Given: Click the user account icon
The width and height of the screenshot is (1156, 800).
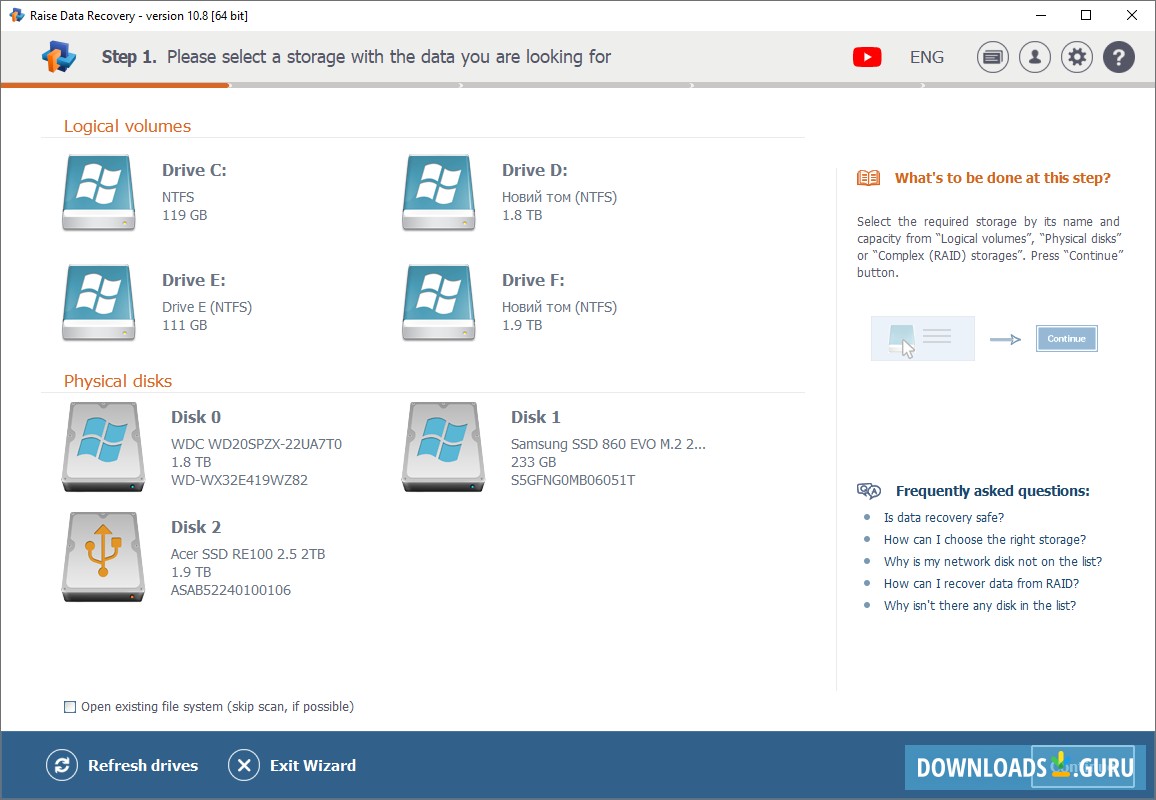Looking at the screenshot, I should coord(1034,57).
